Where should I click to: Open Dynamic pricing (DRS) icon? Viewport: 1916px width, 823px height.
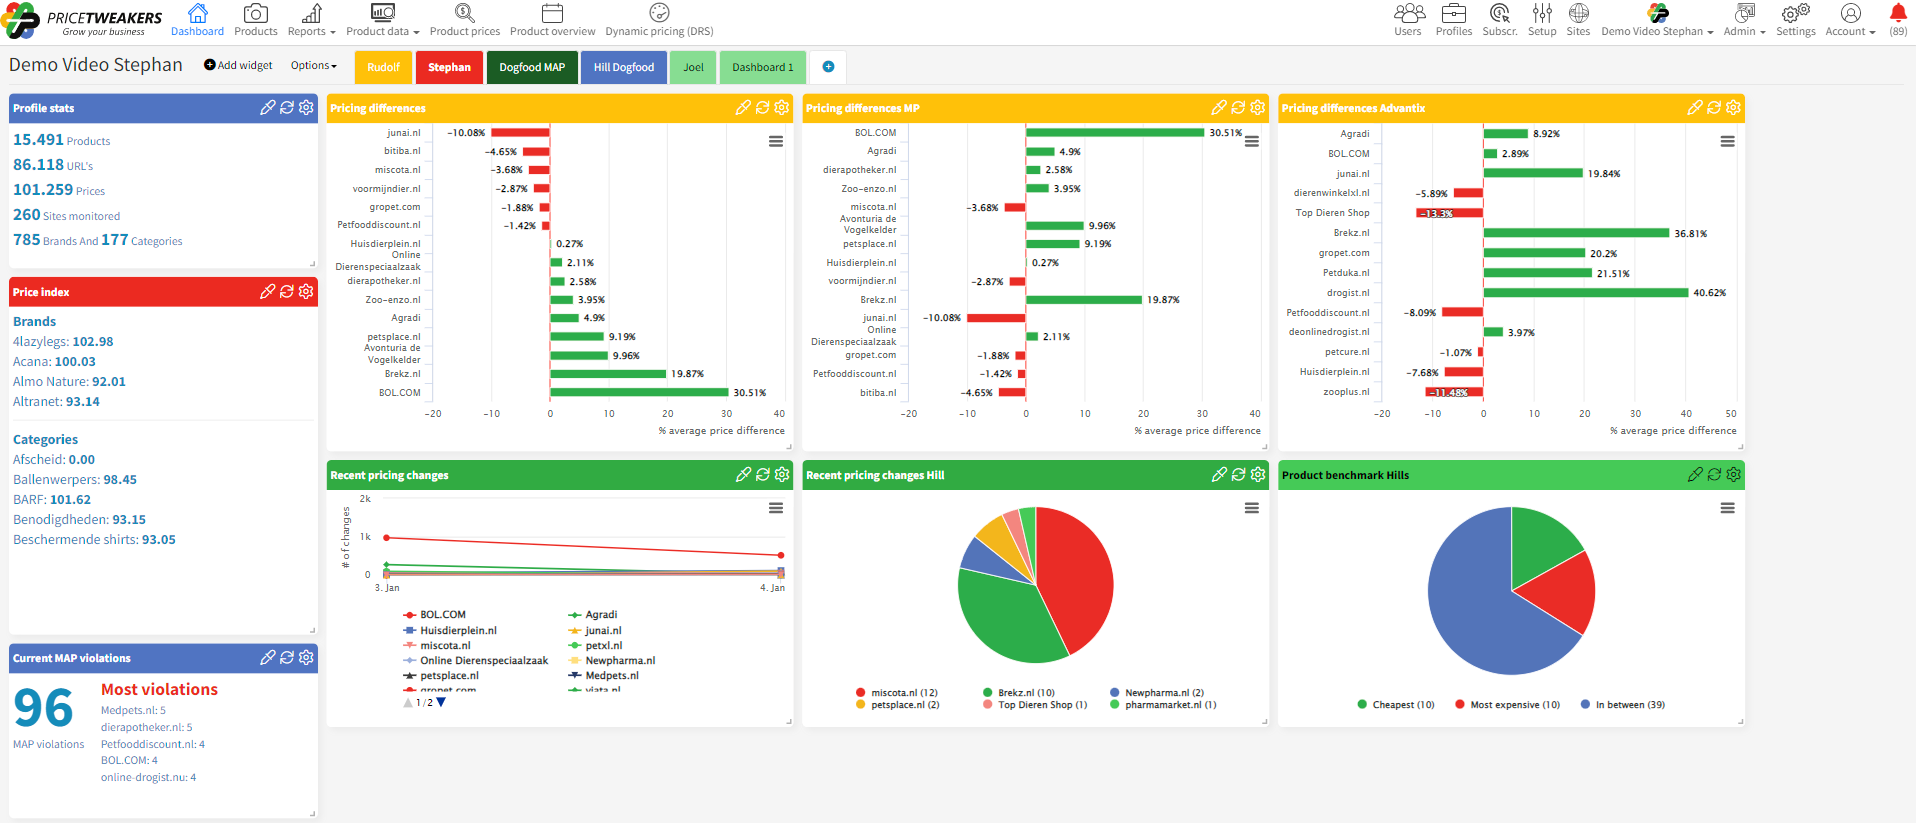(659, 13)
